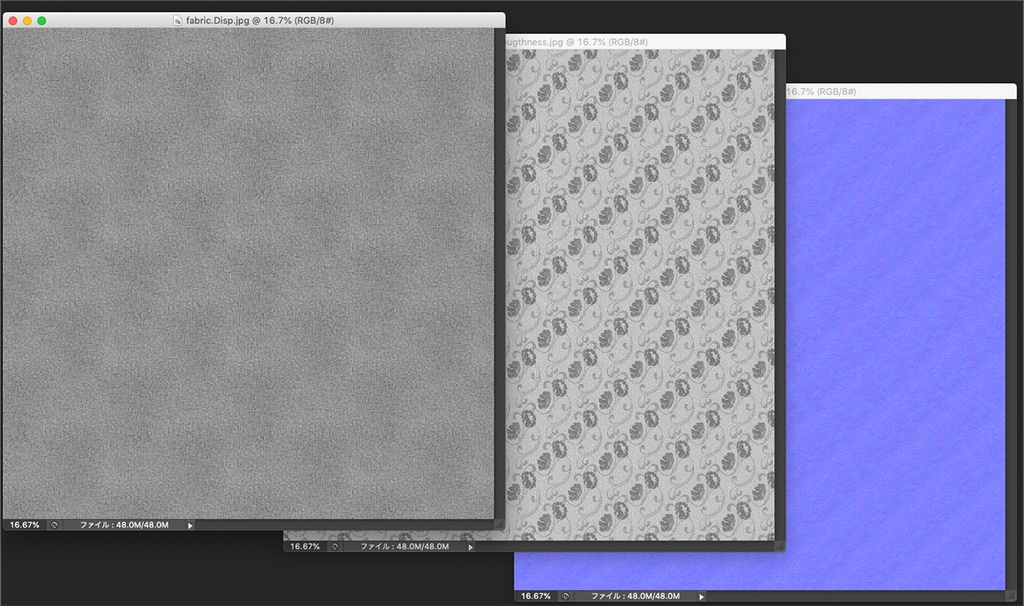Click file size info in normal map status bar
The width and height of the screenshot is (1024, 606).
pyautogui.click(x=635, y=596)
